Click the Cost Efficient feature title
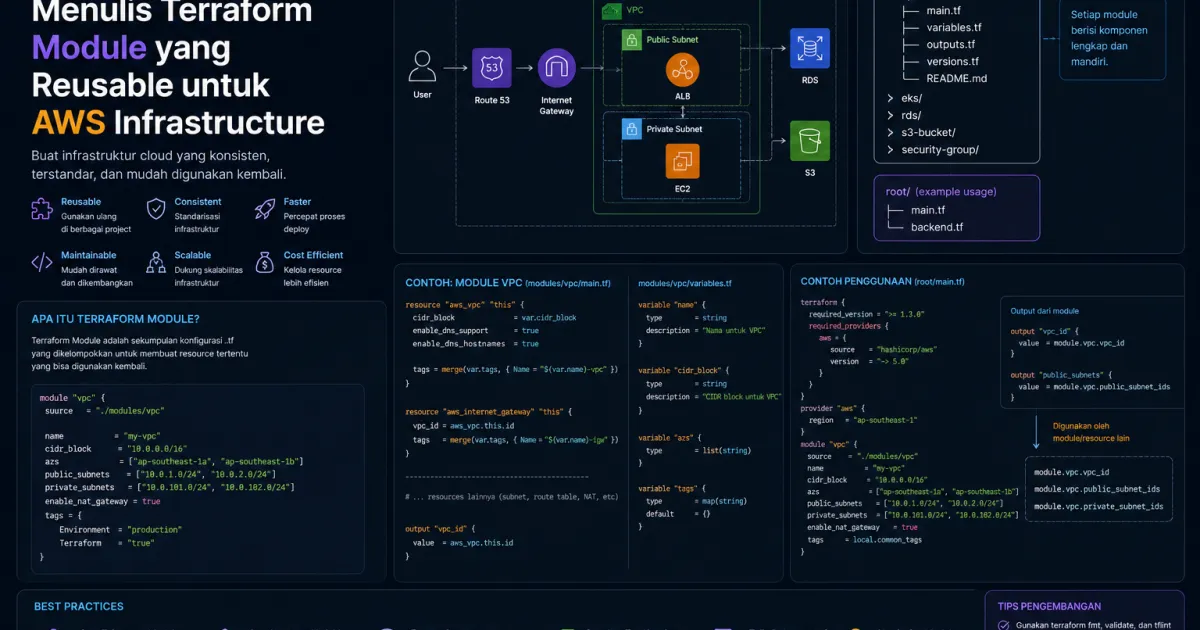 tap(313, 255)
